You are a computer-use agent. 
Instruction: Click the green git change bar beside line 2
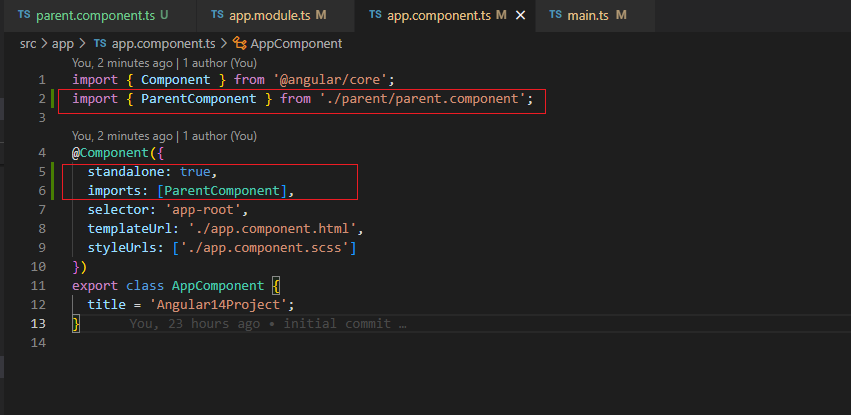point(53,99)
